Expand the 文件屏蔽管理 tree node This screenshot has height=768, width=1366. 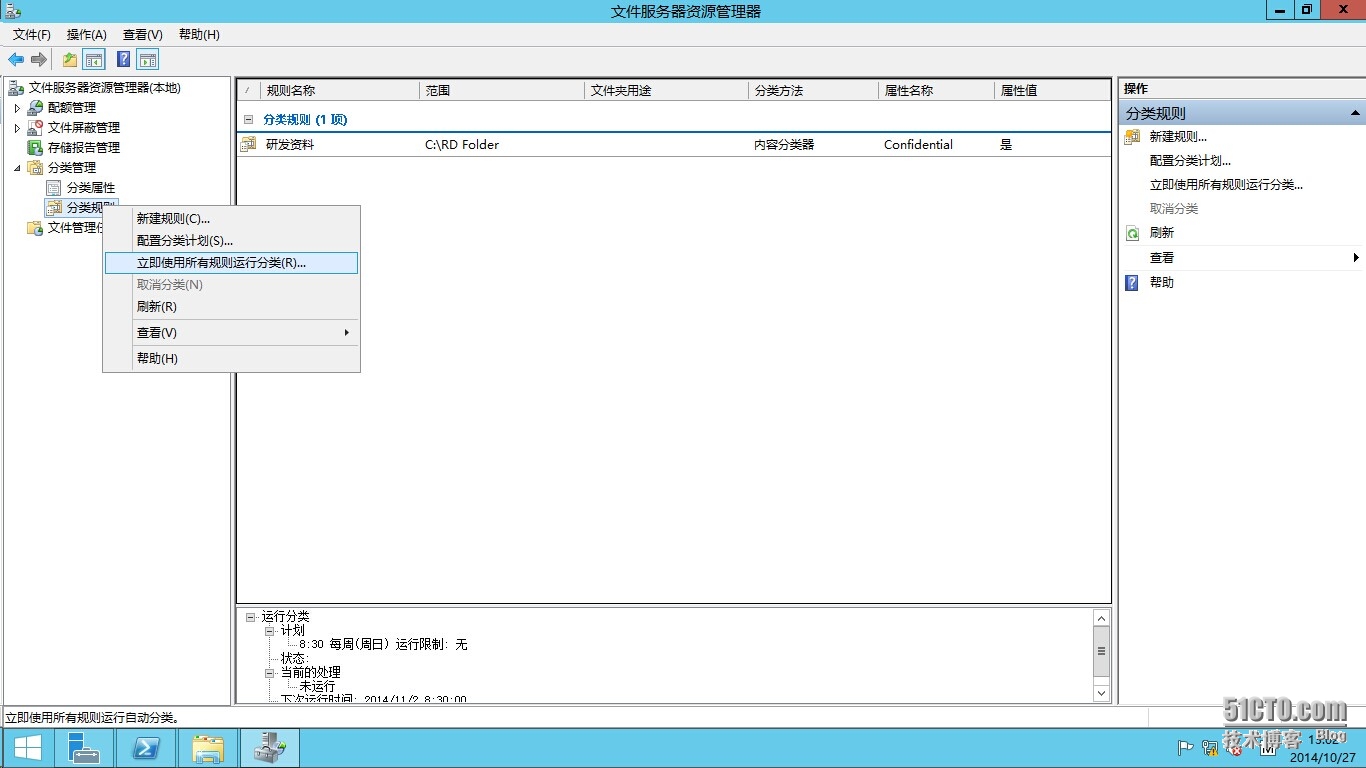pos(17,127)
